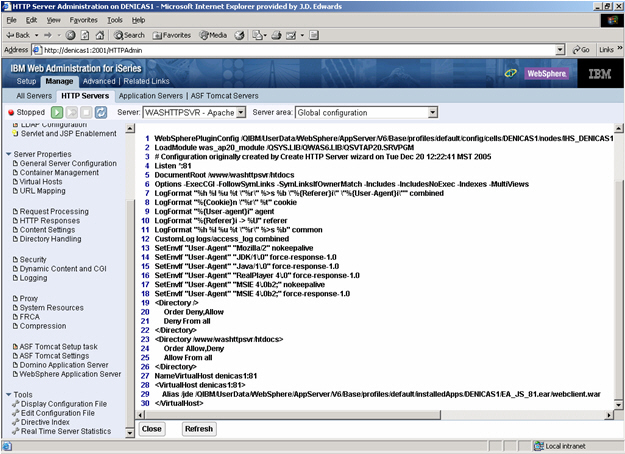
Task: Click the Refresh button below the configuration
Action: [199, 429]
